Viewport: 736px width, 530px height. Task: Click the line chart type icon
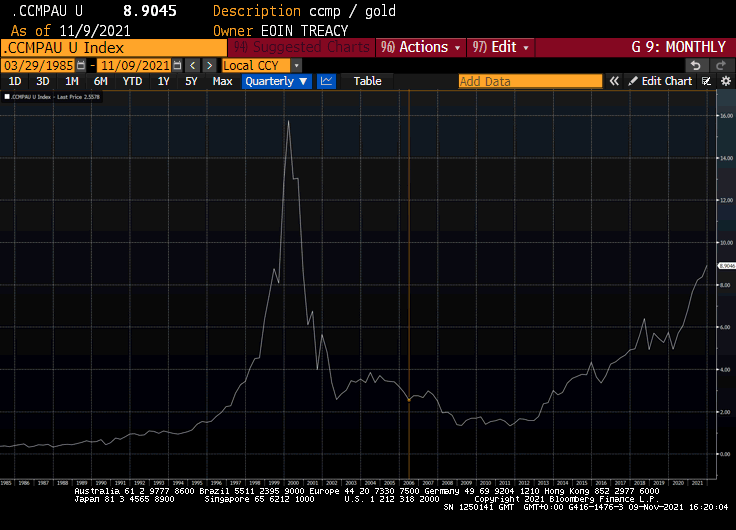point(326,81)
